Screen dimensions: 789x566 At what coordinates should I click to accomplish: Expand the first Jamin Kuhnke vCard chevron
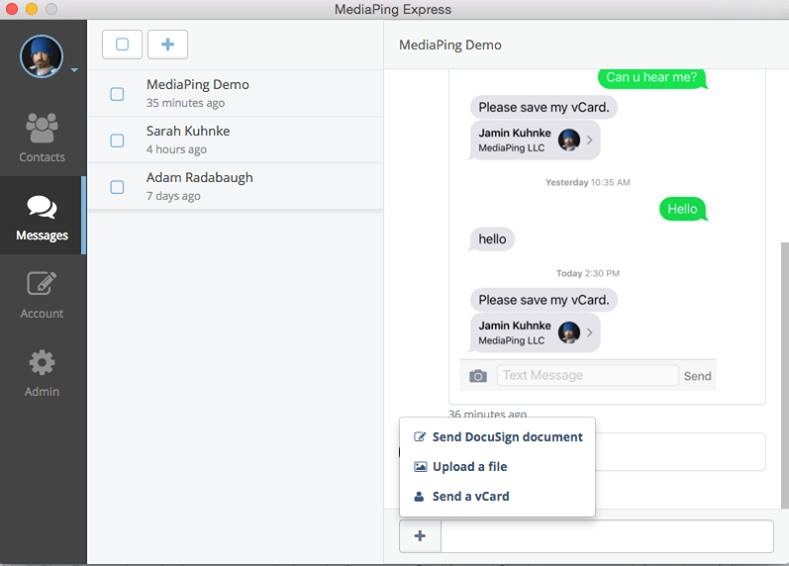point(589,140)
